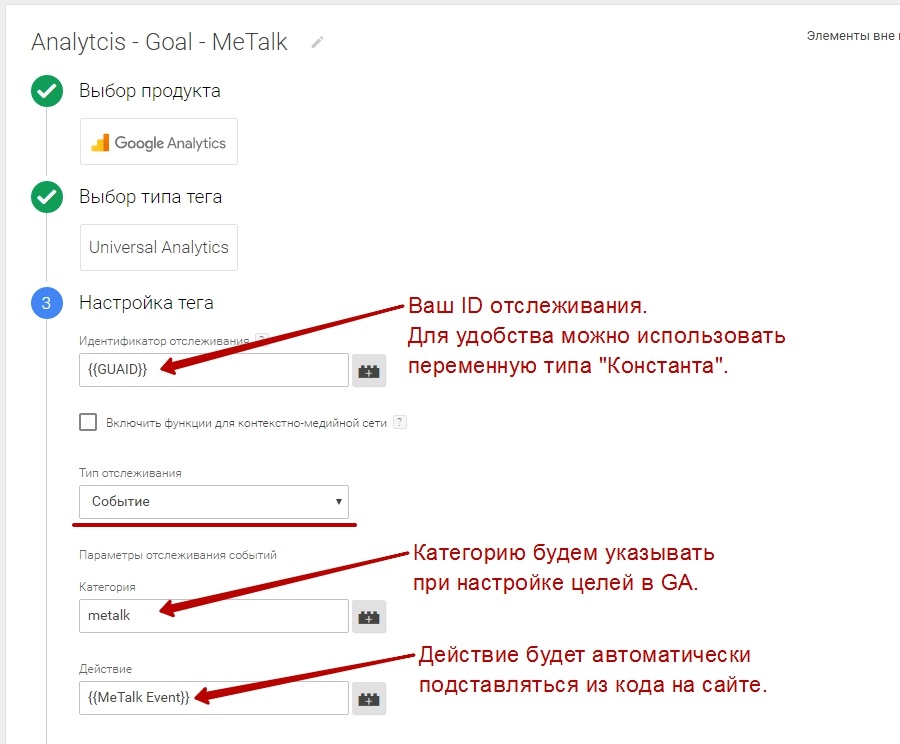The image size is (900, 744).
Task: Click the Категория field containing metalk
Action: 214,616
